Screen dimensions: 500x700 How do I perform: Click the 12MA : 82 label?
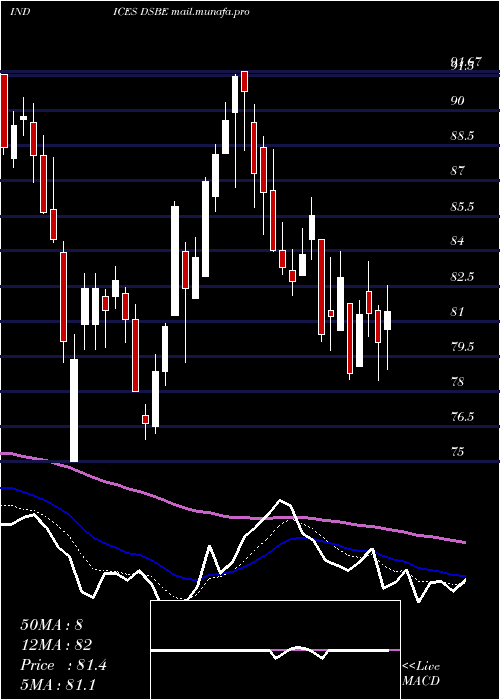coord(56,645)
